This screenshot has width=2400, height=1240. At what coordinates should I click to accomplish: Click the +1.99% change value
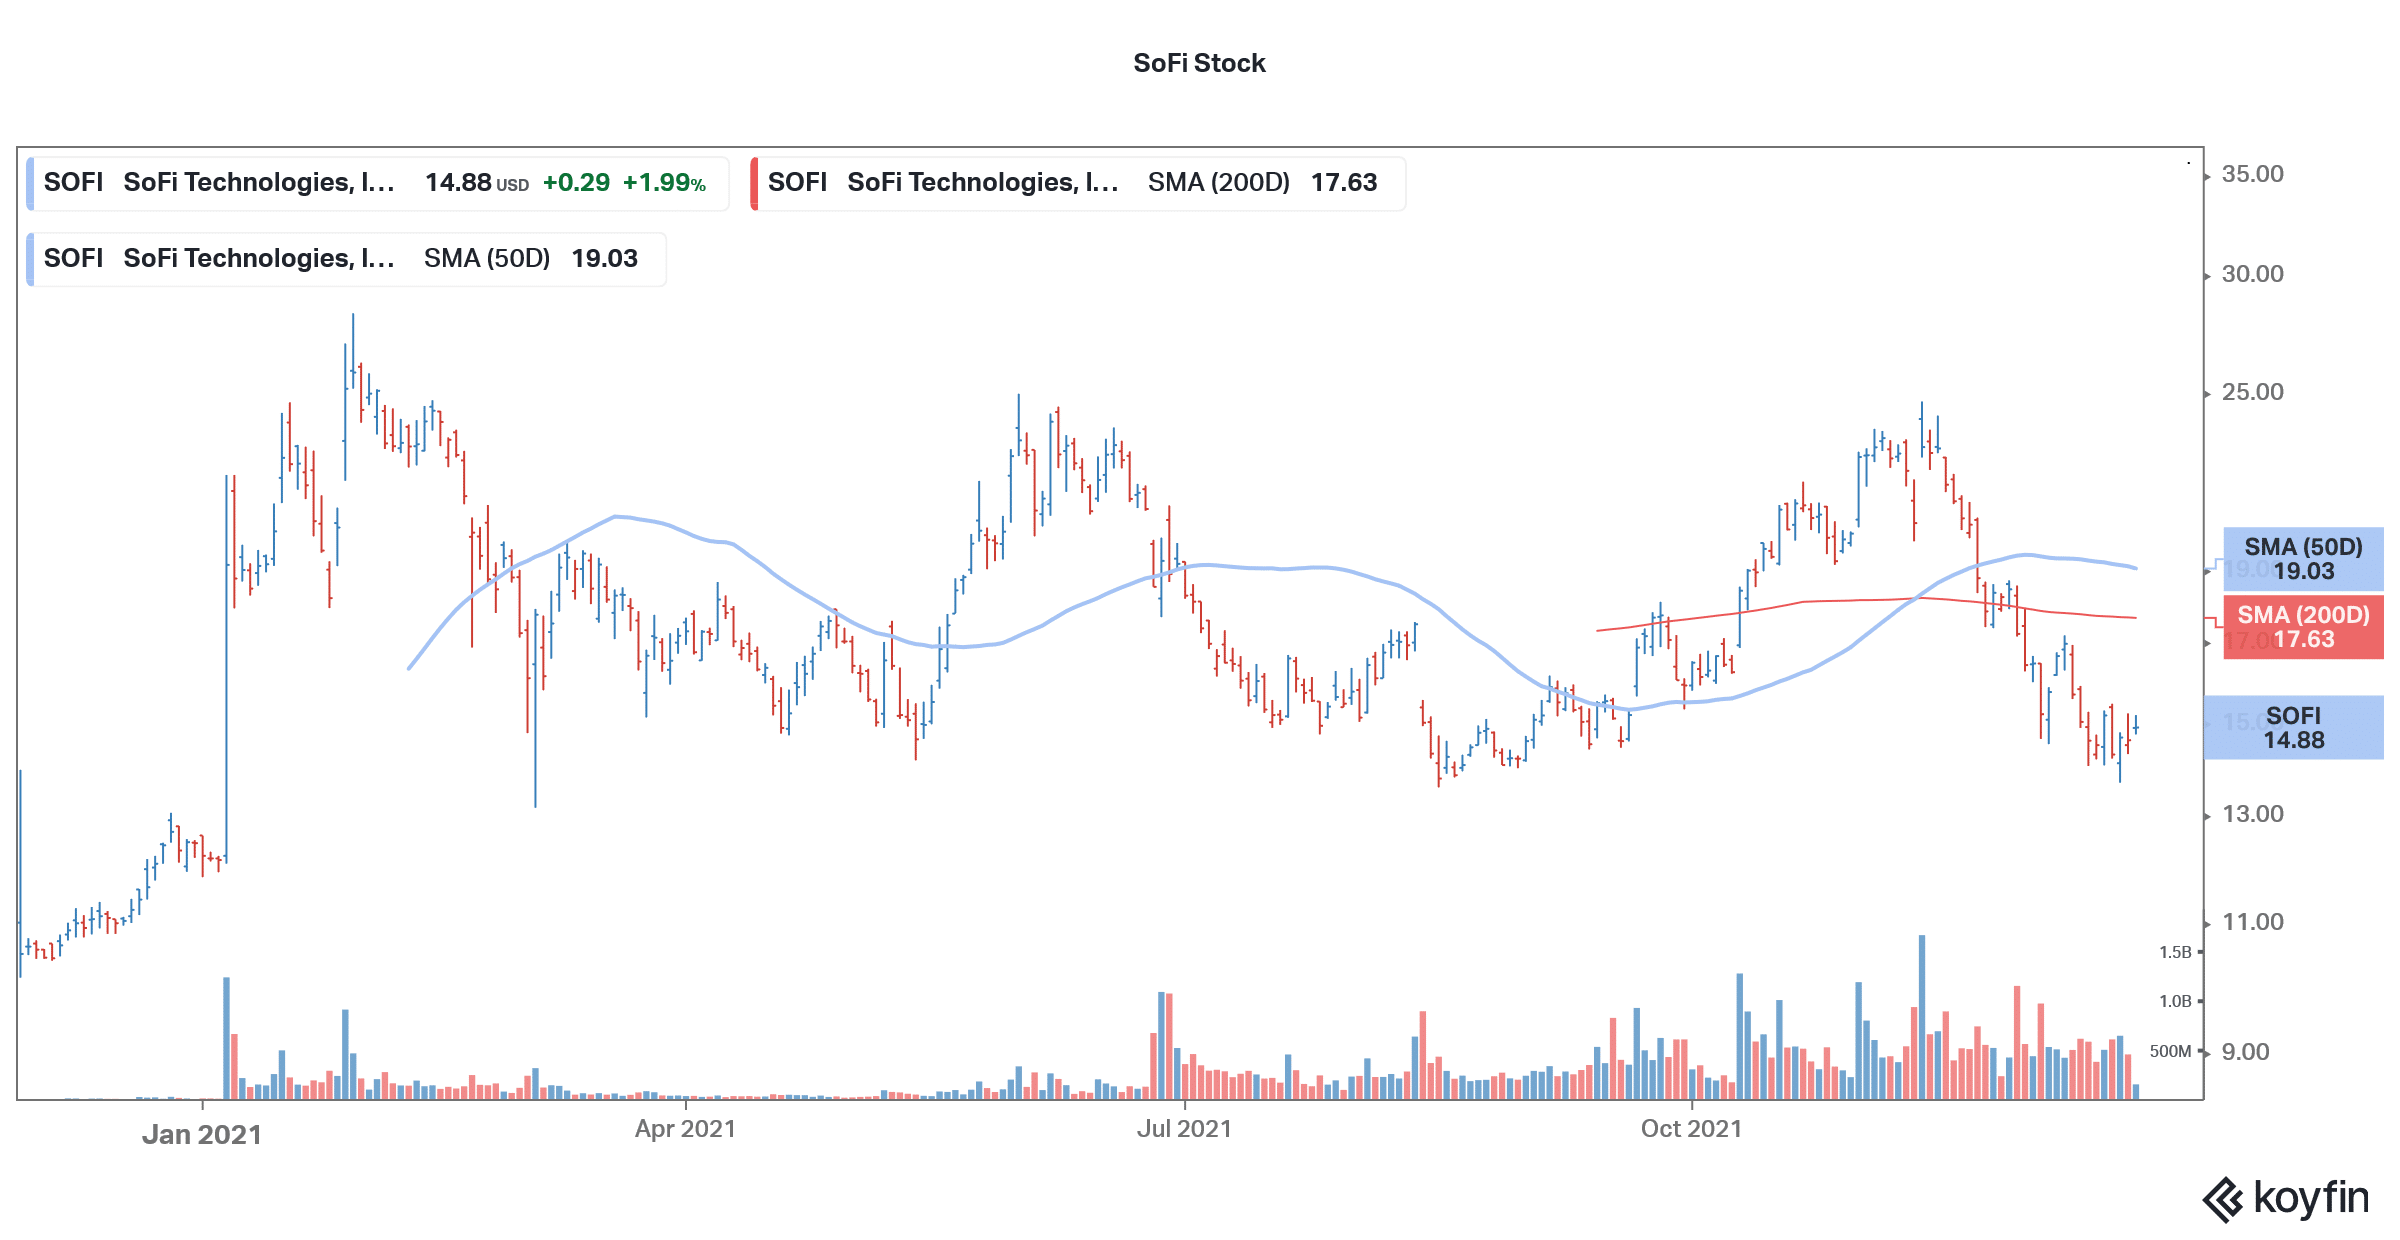point(664,183)
